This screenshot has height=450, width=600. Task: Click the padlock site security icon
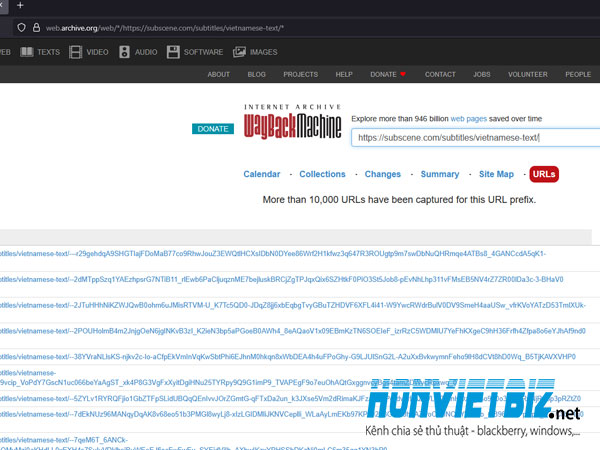36,28
